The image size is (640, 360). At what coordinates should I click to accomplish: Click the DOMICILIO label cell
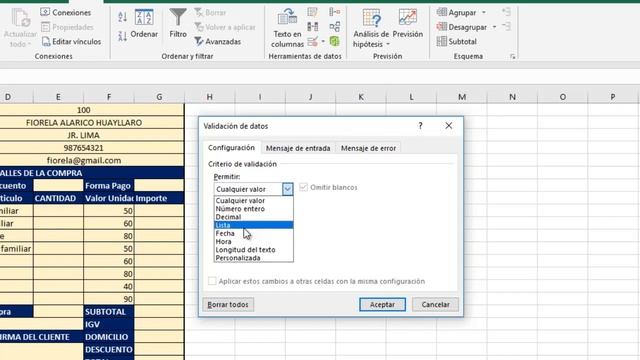(109, 337)
